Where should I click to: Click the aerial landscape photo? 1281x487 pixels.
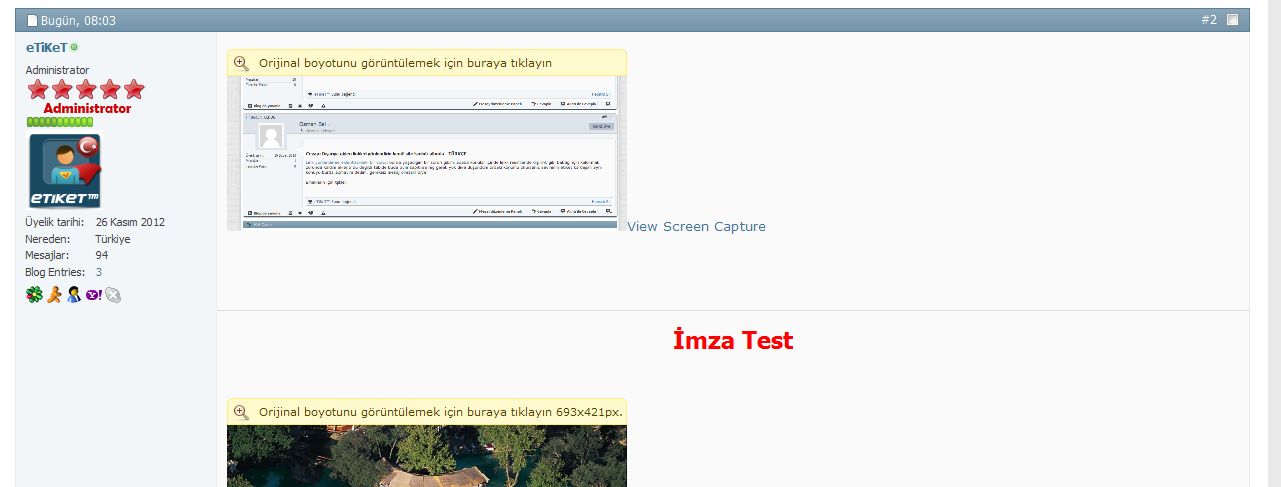[x=427, y=456]
